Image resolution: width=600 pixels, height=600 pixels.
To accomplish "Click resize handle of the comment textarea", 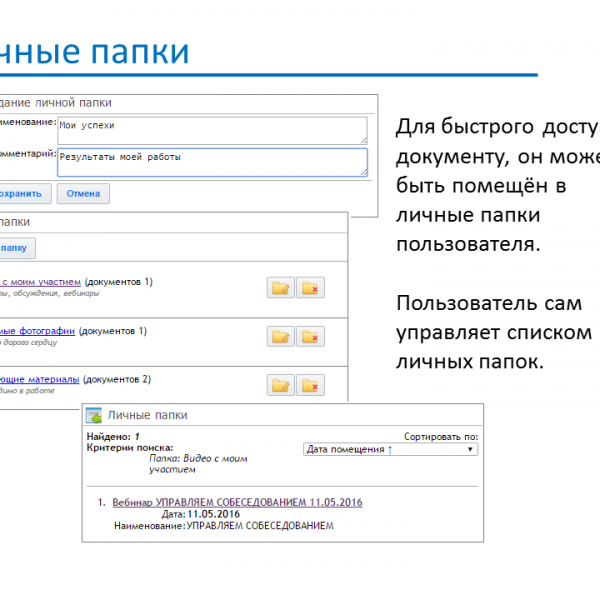I will coord(362,172).
